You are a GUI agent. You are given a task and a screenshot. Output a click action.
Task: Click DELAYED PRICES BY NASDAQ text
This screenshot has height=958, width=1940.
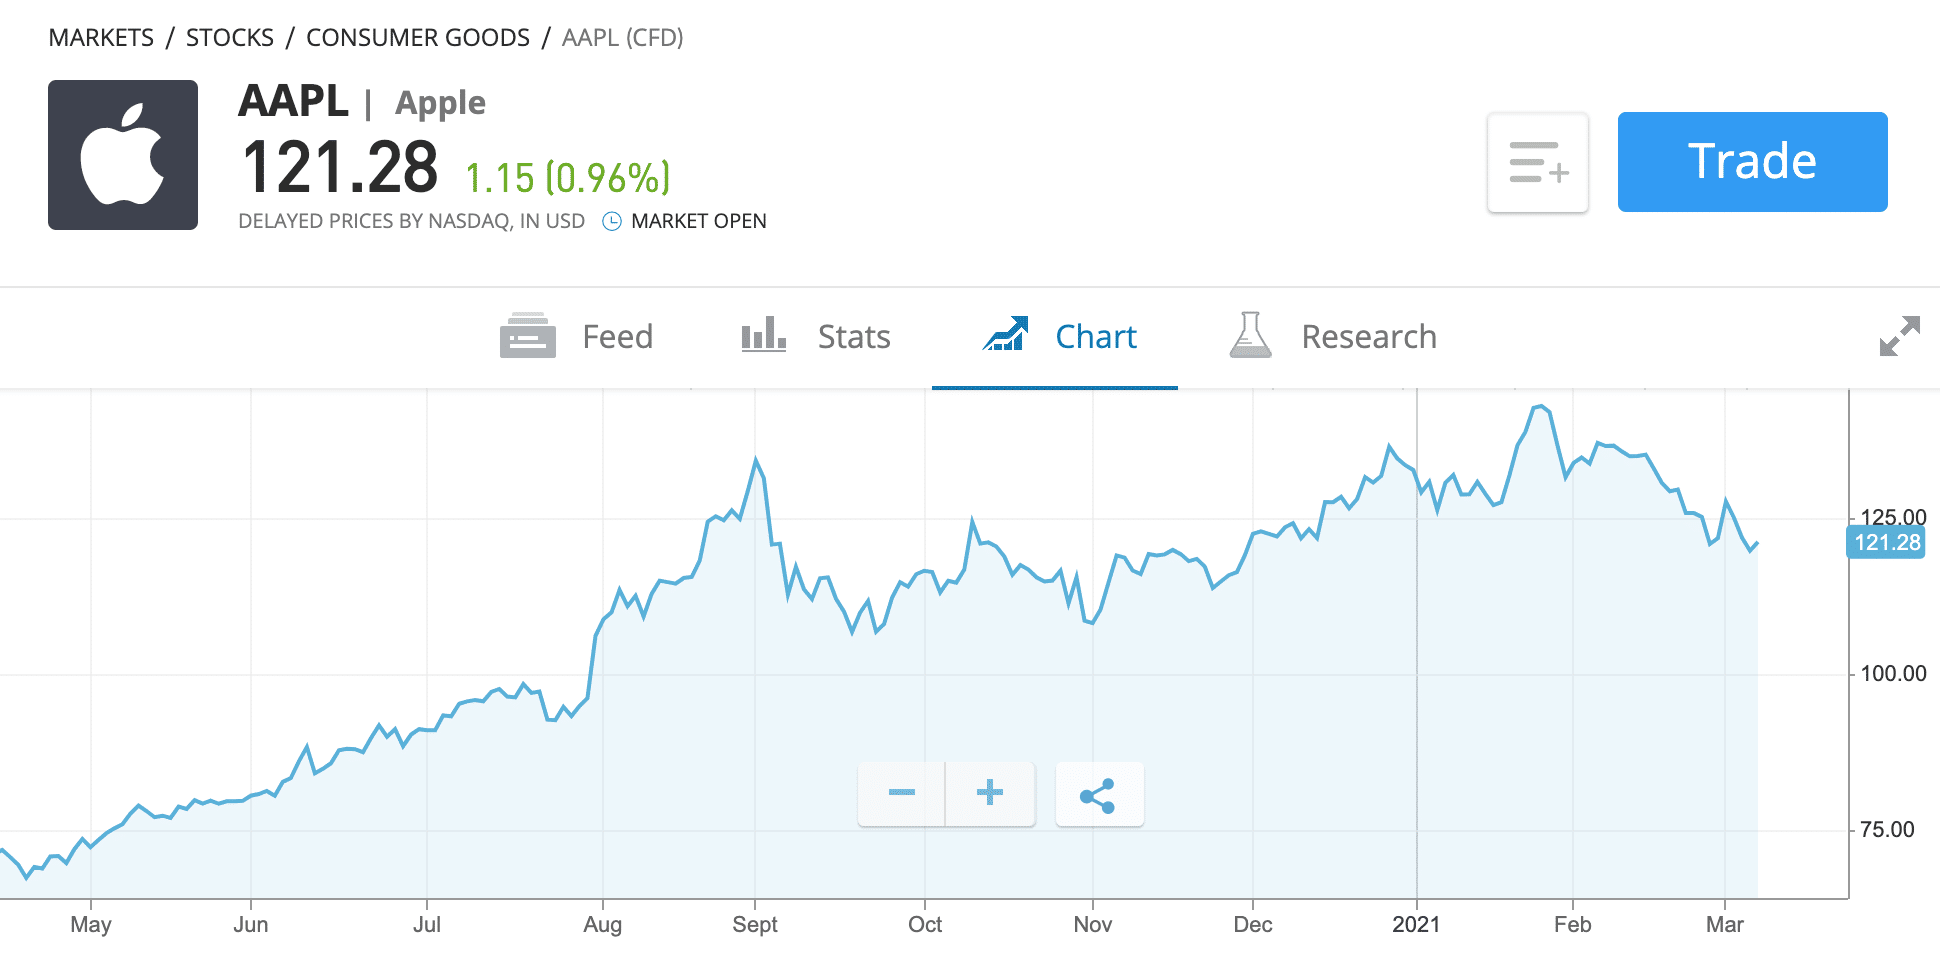click(411, 221)
